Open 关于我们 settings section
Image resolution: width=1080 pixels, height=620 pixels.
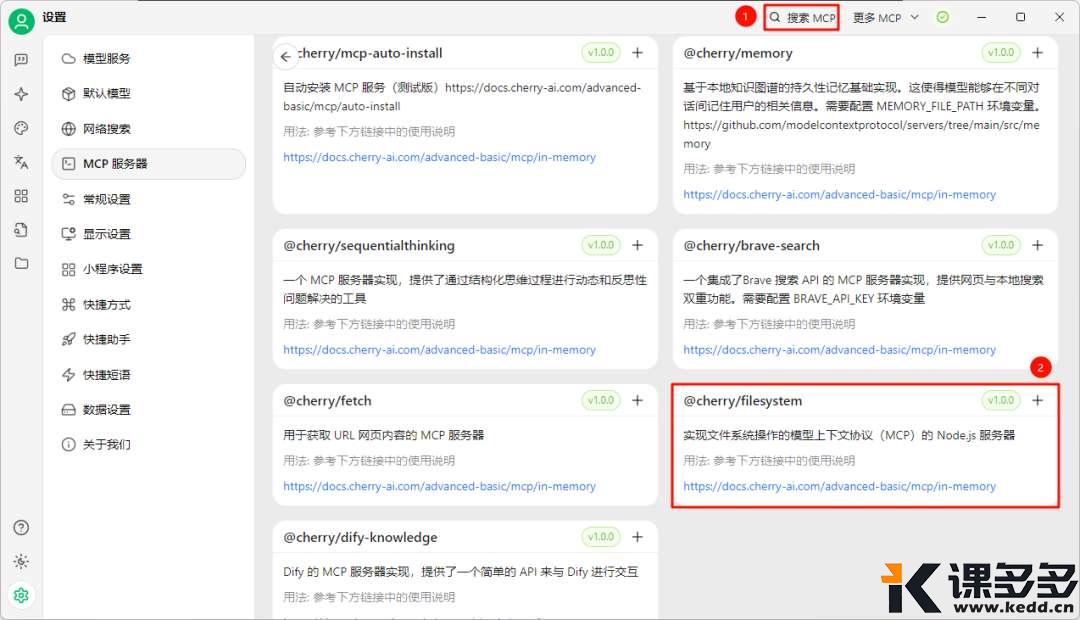click(149, 444)
